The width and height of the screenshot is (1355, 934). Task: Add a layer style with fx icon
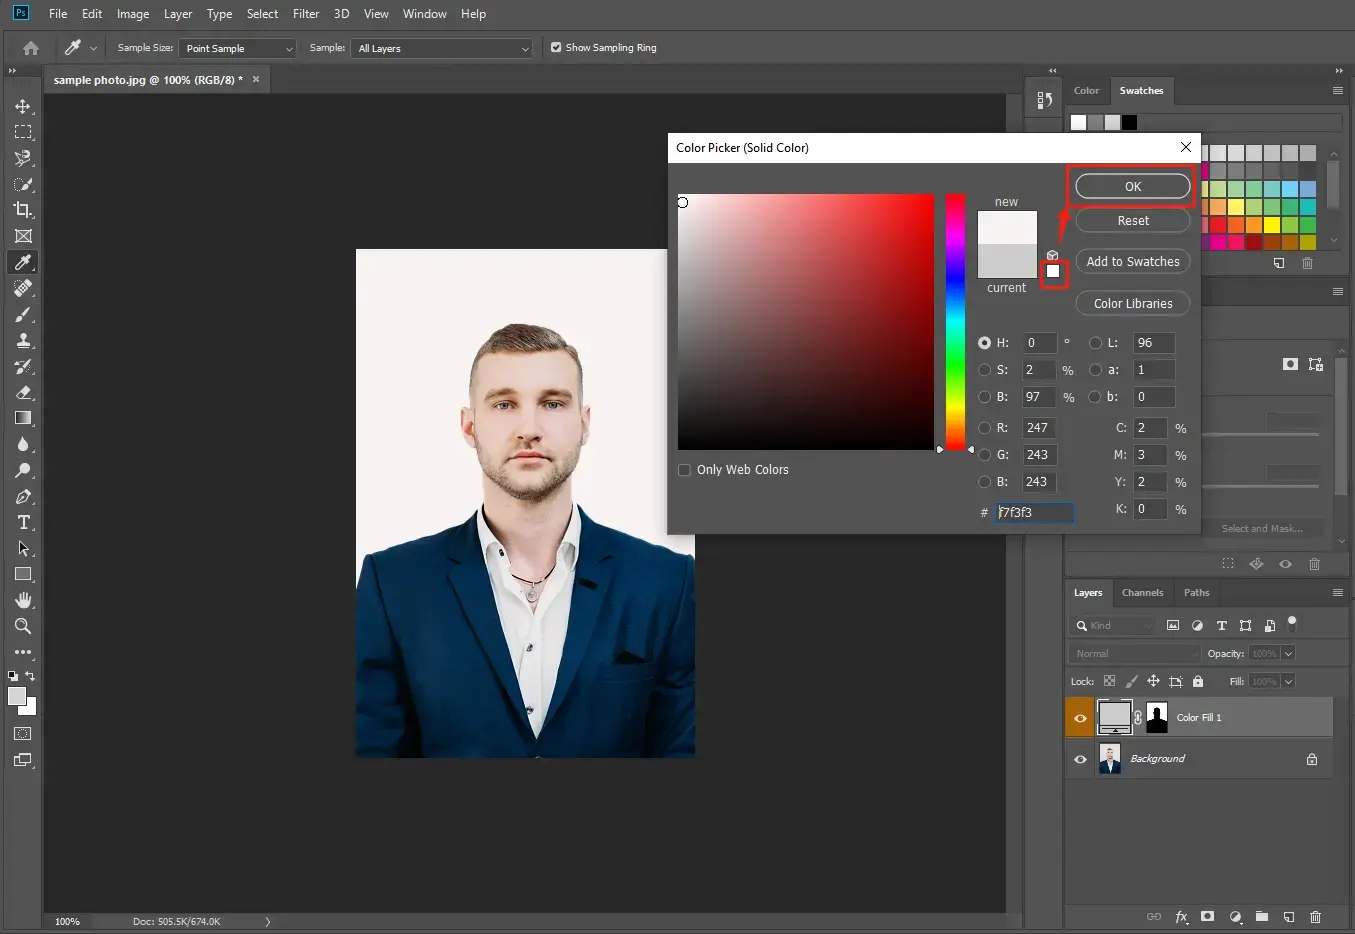(1181, 917)
